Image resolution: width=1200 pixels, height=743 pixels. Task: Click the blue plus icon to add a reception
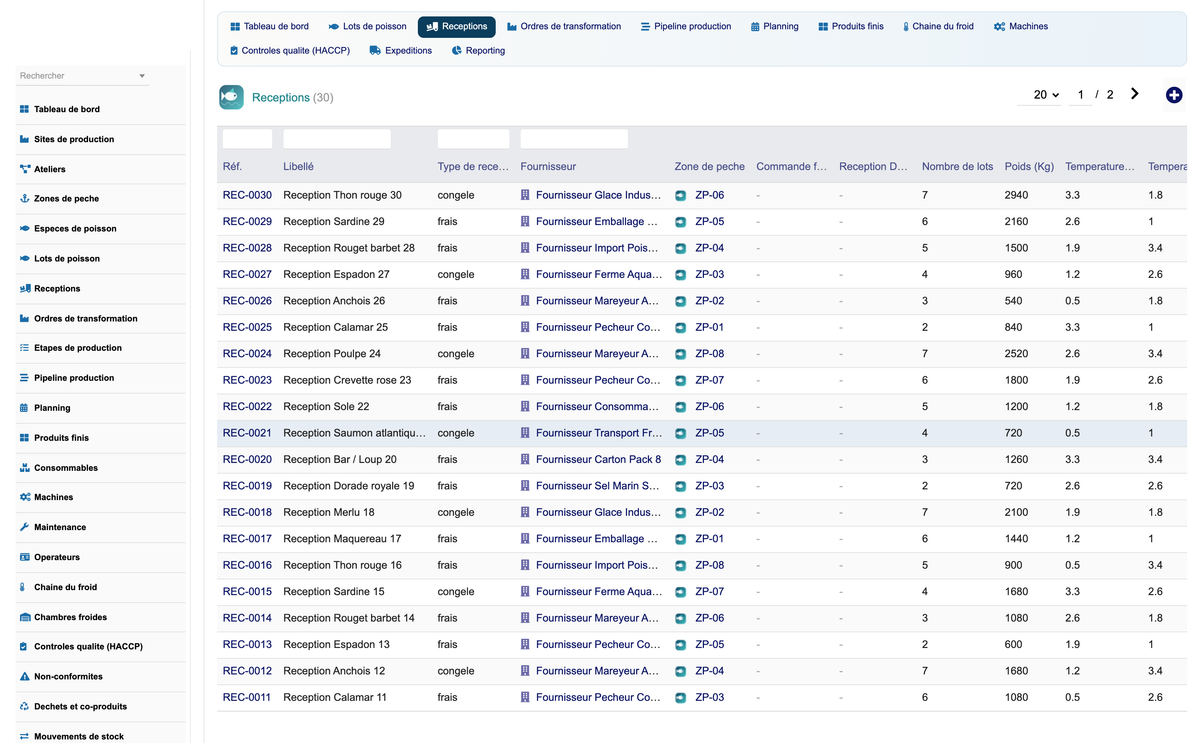coord(1174,95)
